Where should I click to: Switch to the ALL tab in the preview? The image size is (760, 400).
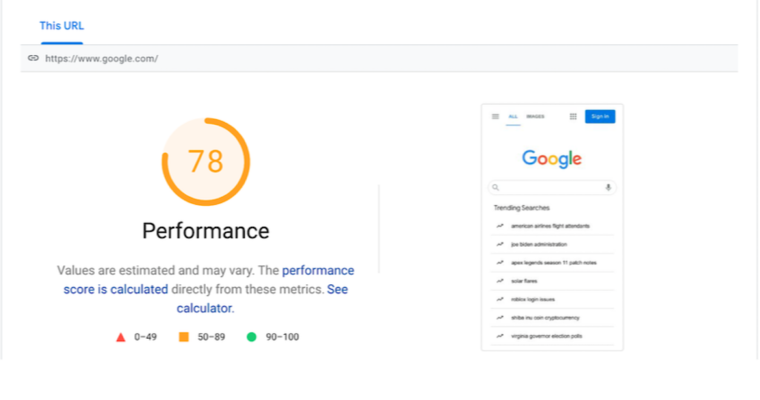pos(513,116)
